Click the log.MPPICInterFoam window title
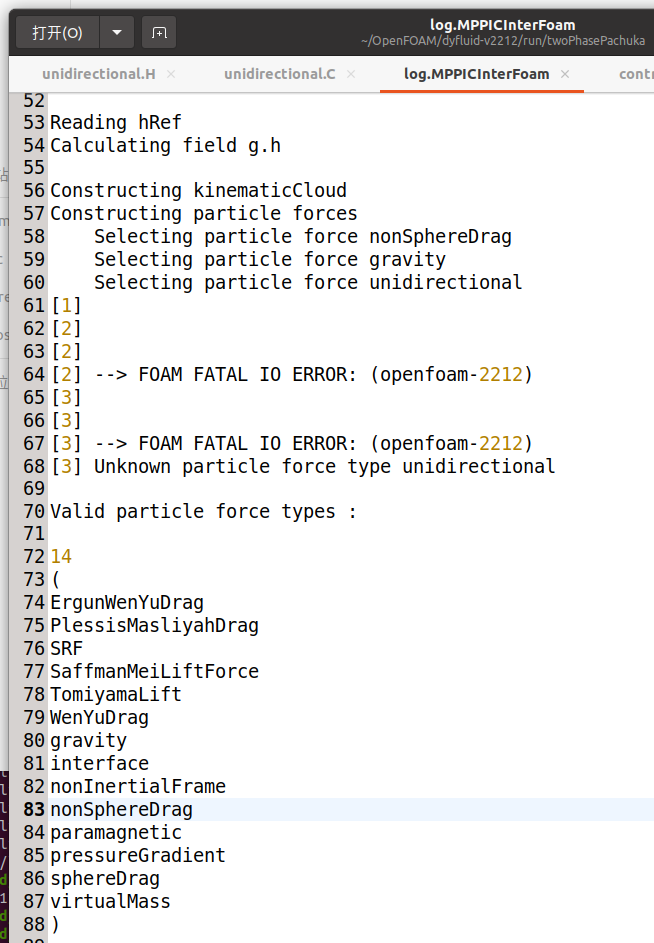Image resolution: width=654 pixels, height=943 pixels. point(503,25)
